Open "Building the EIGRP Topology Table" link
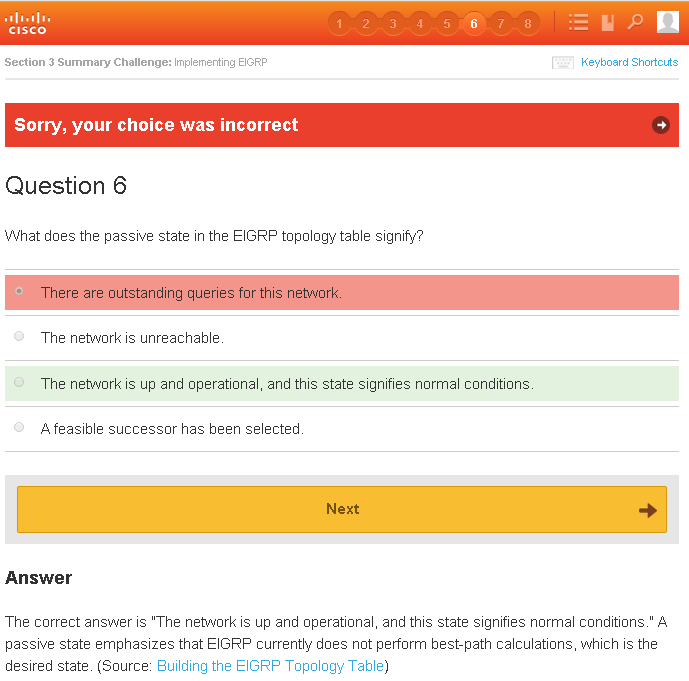 (270, 666)
